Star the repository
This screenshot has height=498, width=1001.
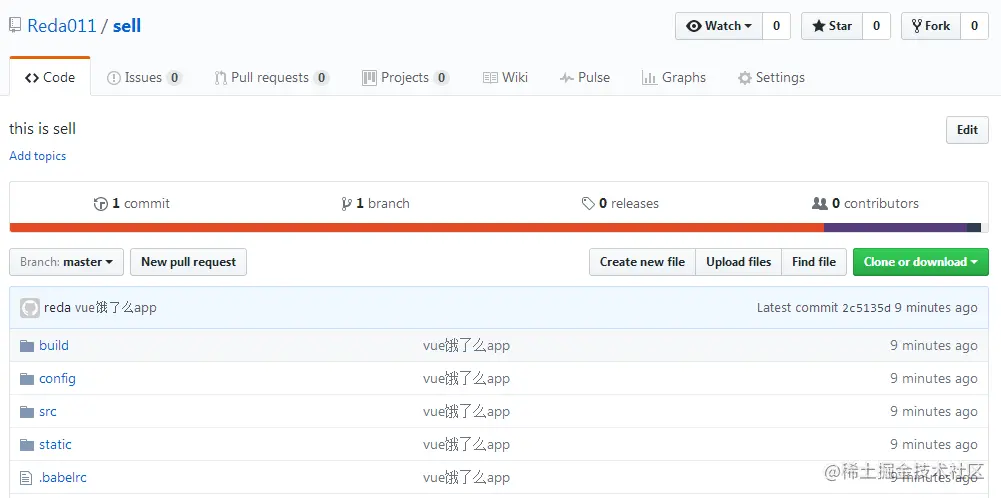[x=832, y=26]
